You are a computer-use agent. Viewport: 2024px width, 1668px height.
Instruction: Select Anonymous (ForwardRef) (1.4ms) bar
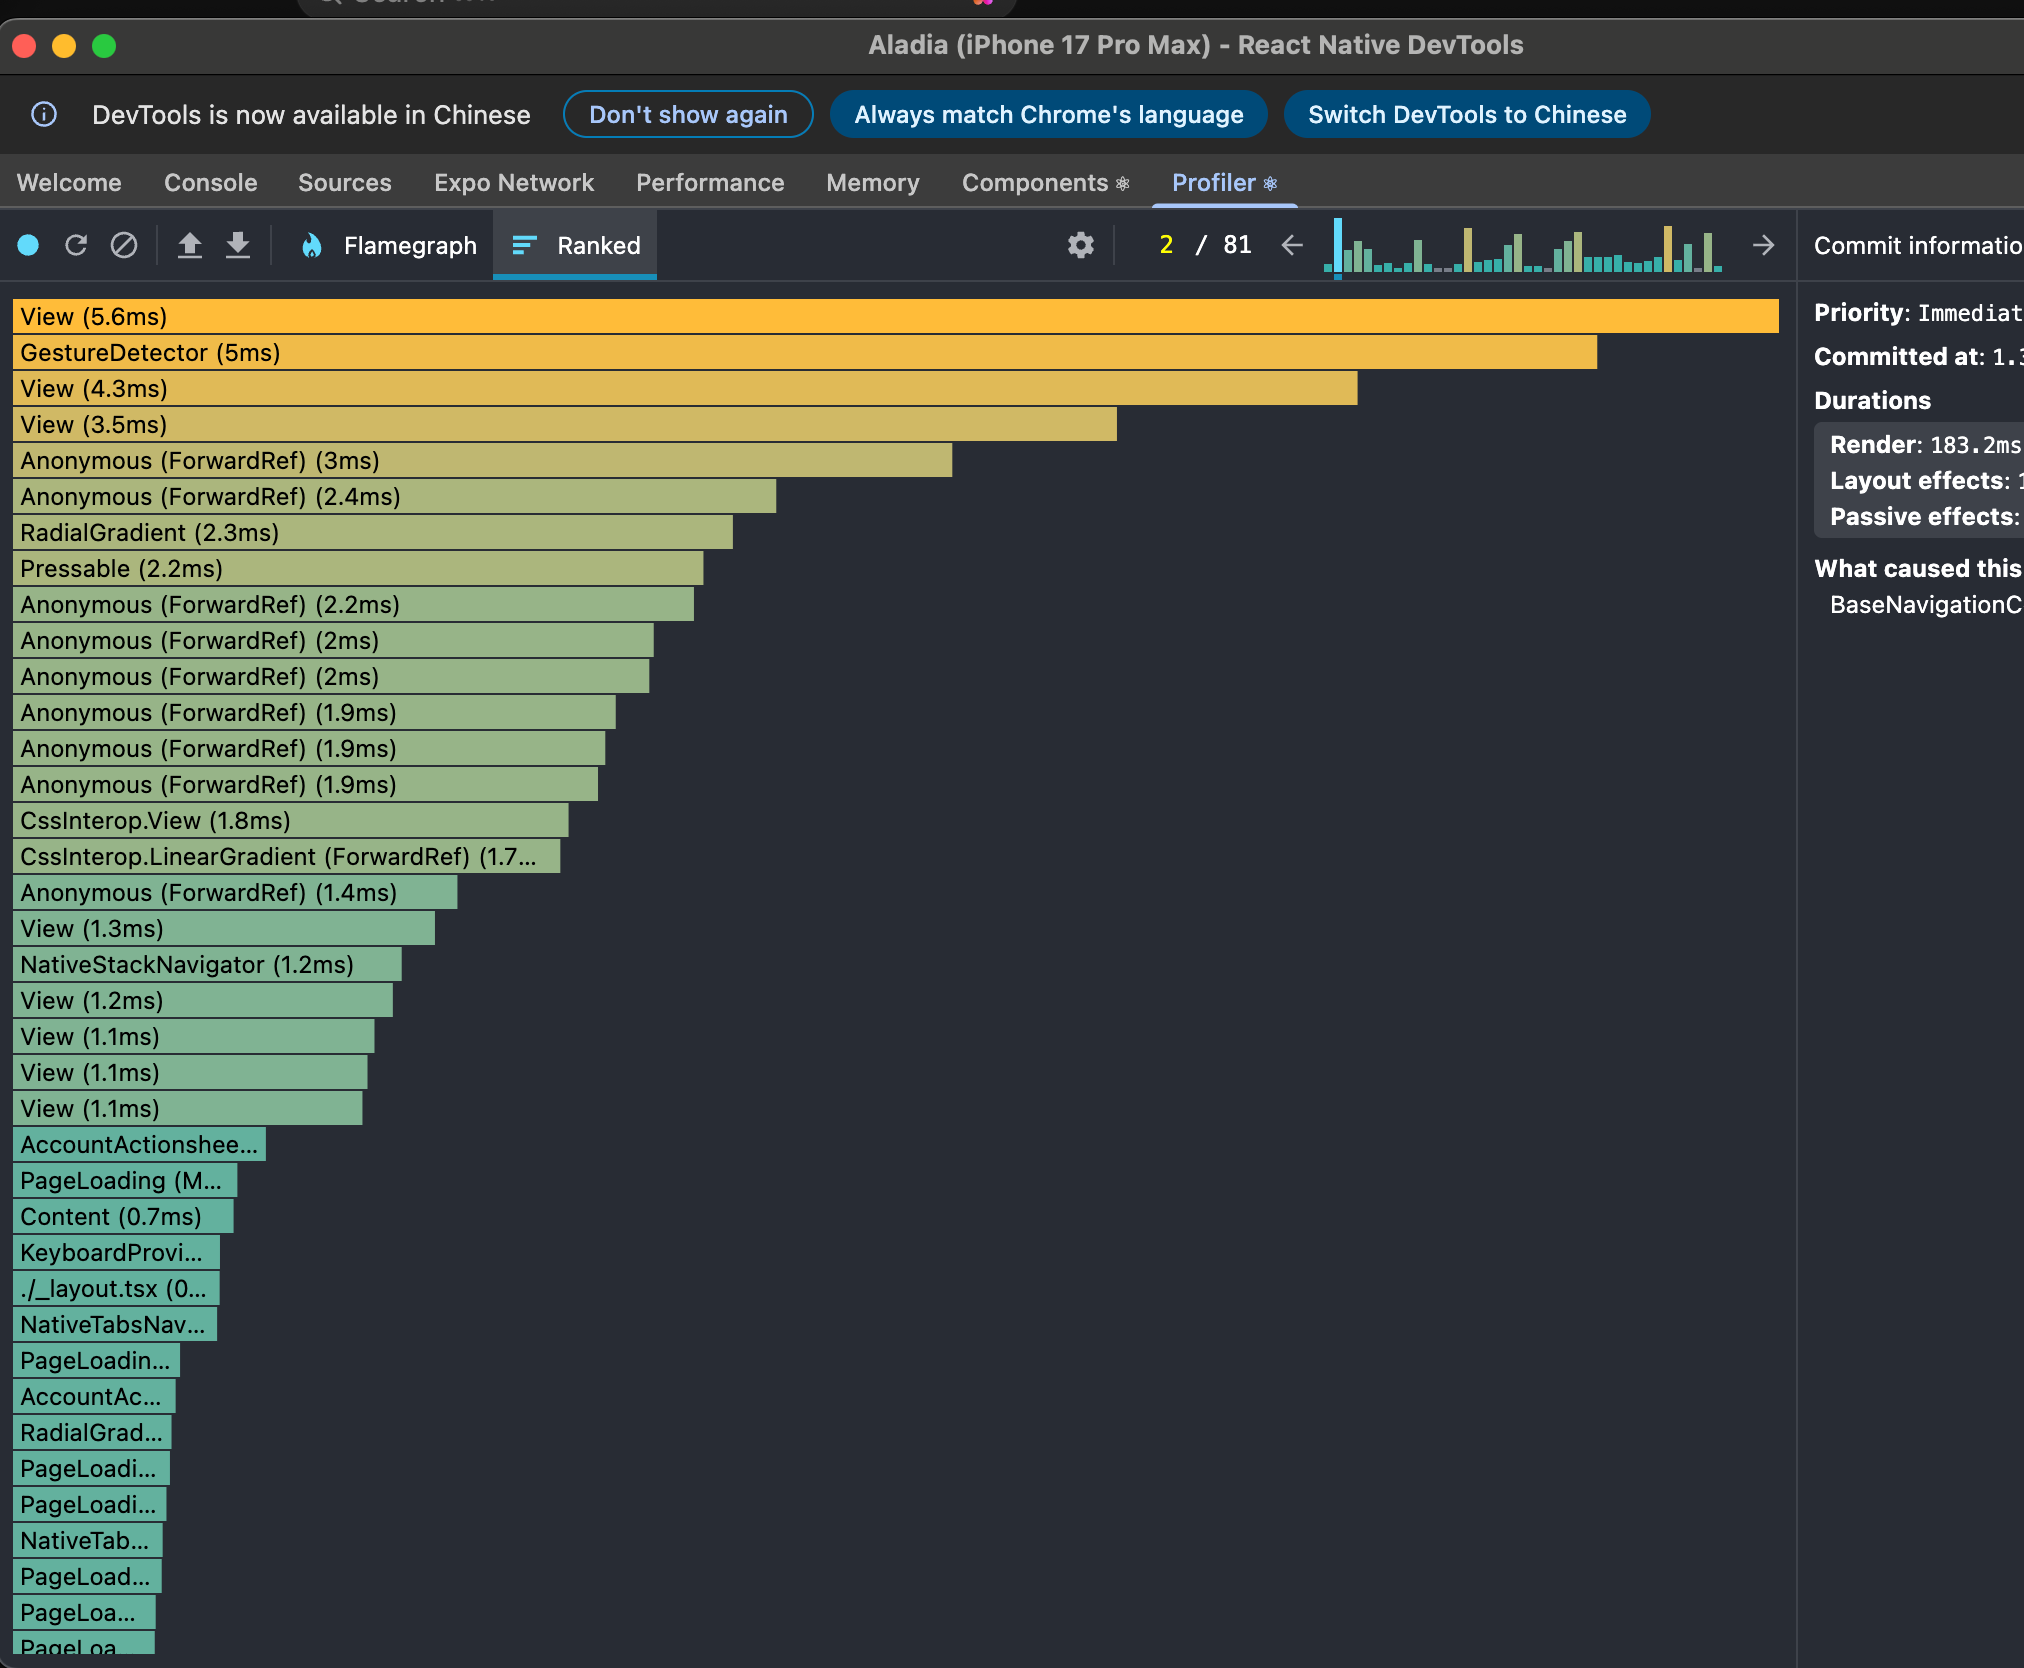235,893
